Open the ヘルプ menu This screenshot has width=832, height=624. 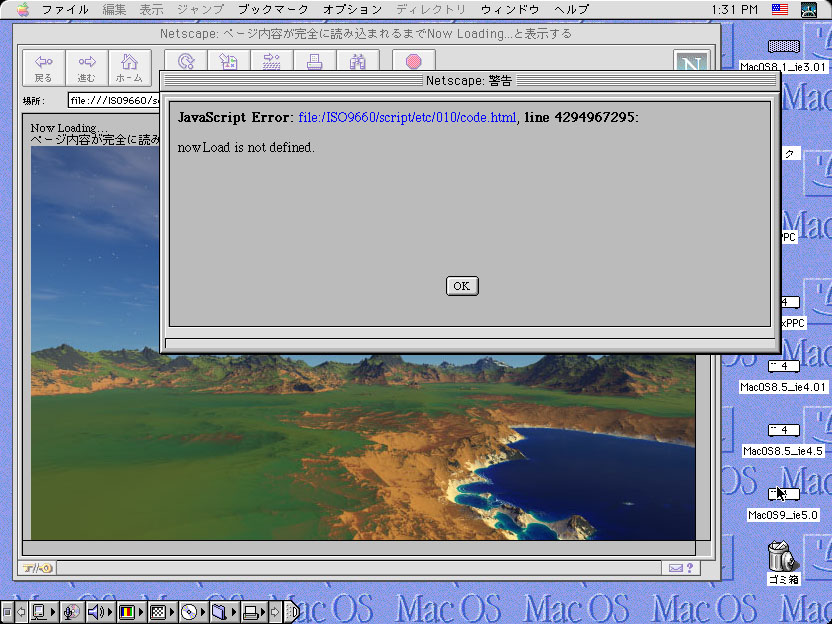571,10
